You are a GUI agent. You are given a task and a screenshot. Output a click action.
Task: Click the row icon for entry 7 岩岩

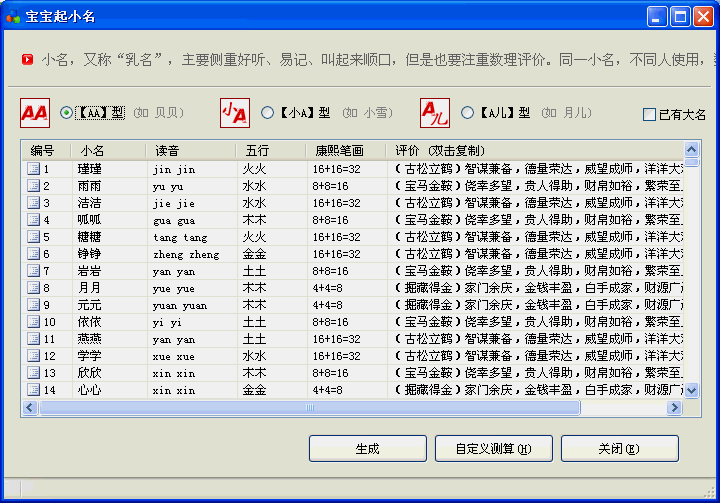(x=33, y=271)
